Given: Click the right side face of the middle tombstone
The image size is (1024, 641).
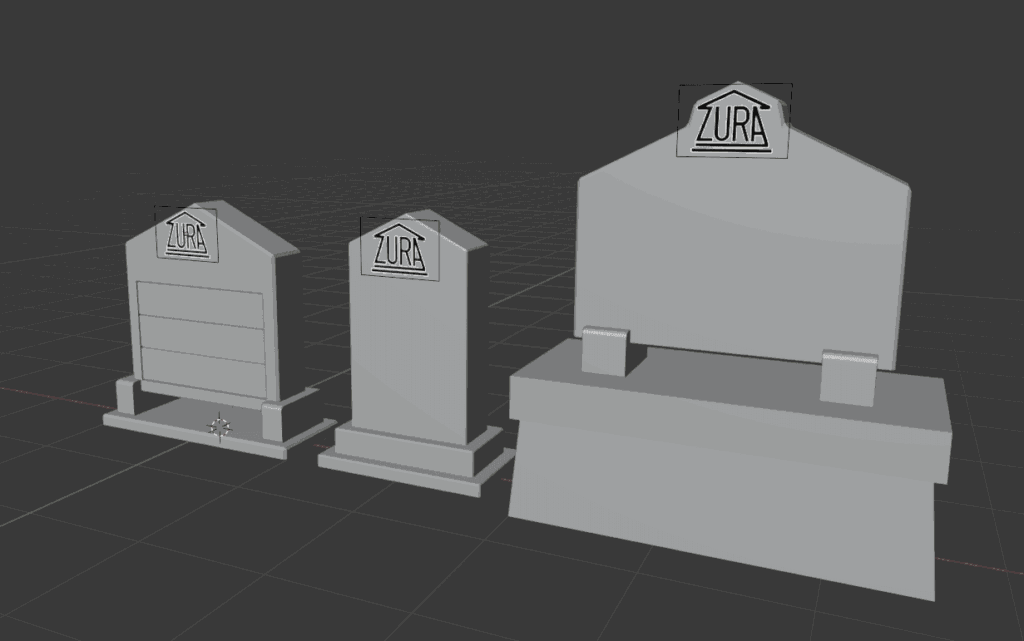Looking at the screenshot, I should click(478, 340).
